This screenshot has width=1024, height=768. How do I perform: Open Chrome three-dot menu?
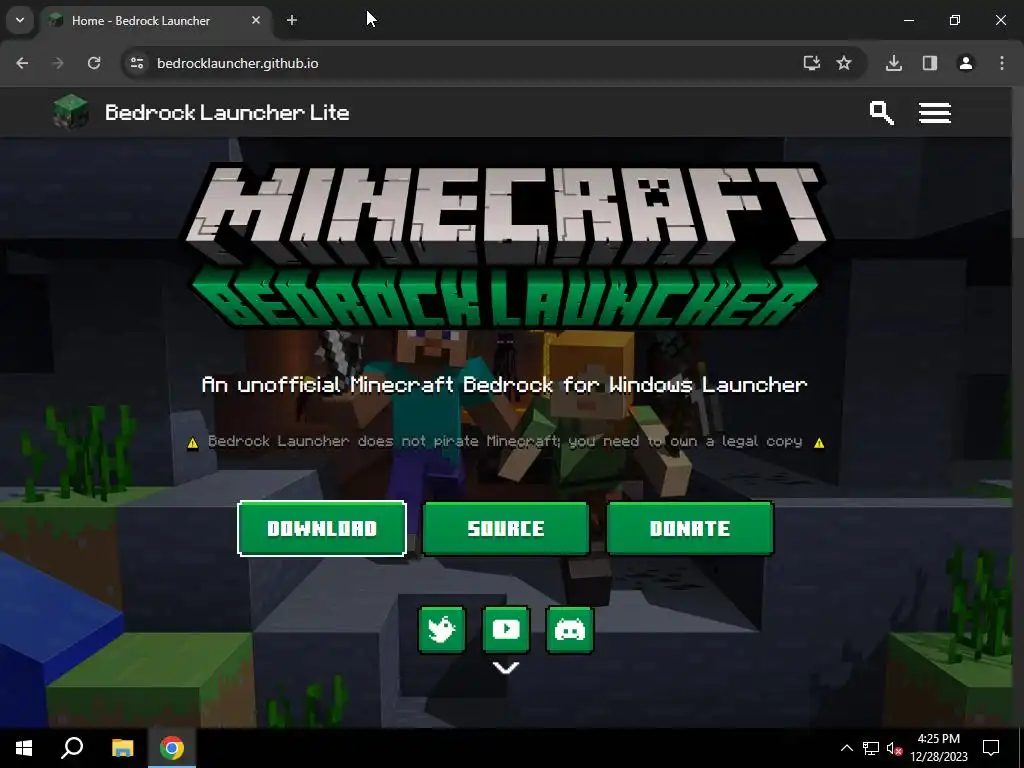click(1002, 63)
